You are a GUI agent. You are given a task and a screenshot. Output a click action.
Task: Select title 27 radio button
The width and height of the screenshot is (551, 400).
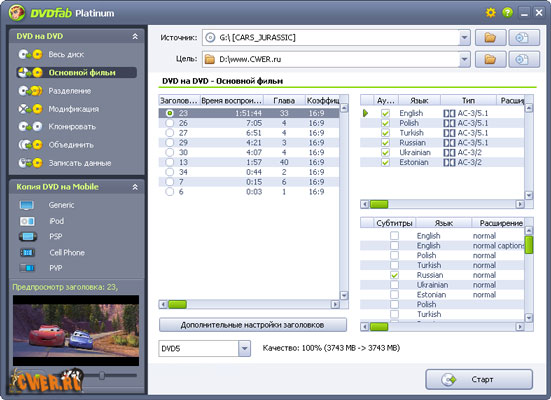(170, 133)
